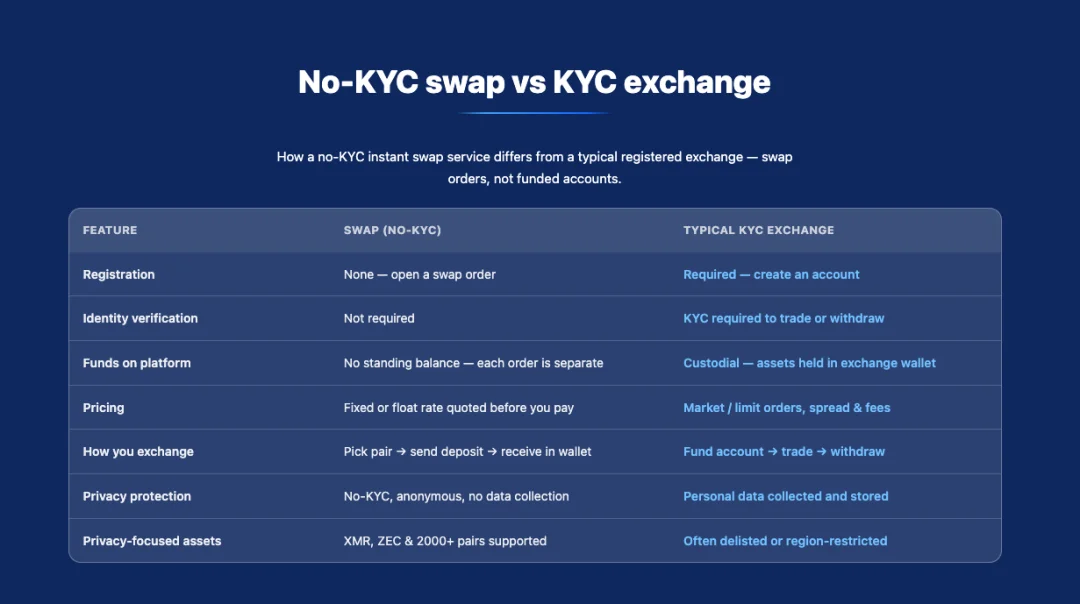Screen dimensions: 1080x604
Task: Click the subtitle paragraph about instant swap service
Action: (x=534, y=167)
